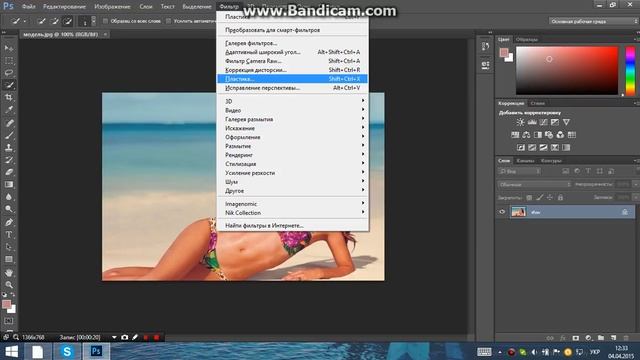Toggle lock position in Layers panel
Image resolution: width=640 pixels, height=360 pixels.
pyautogui.click(x=550, y=198)
